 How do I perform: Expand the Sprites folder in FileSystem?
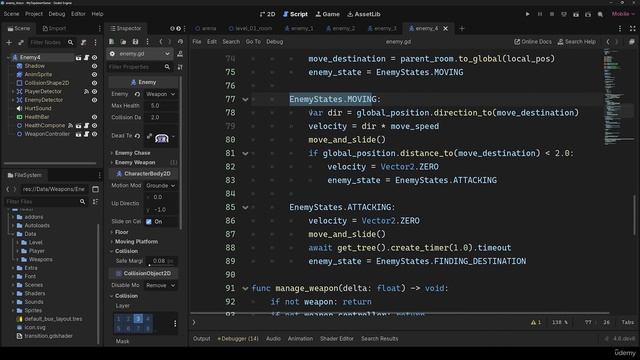13,310
